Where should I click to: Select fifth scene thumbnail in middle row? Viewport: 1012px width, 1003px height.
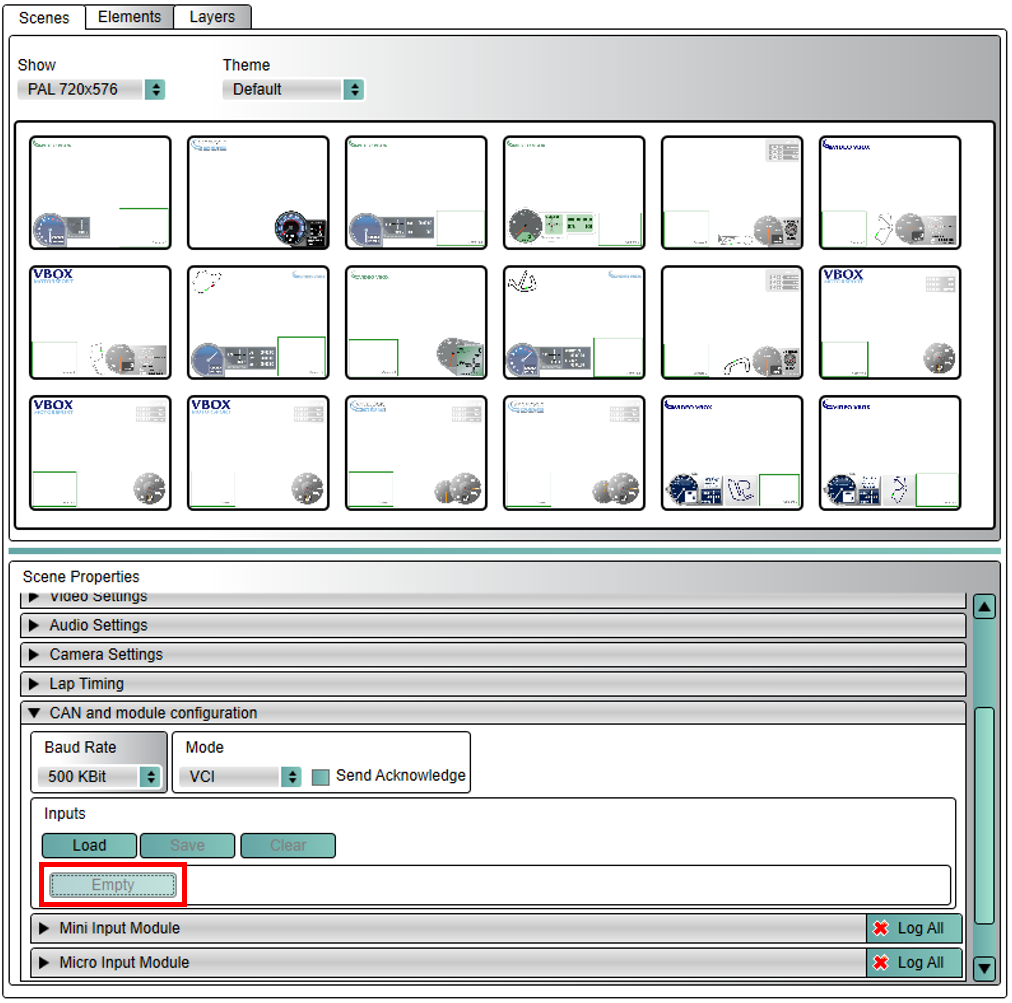[x=733, y=323]
